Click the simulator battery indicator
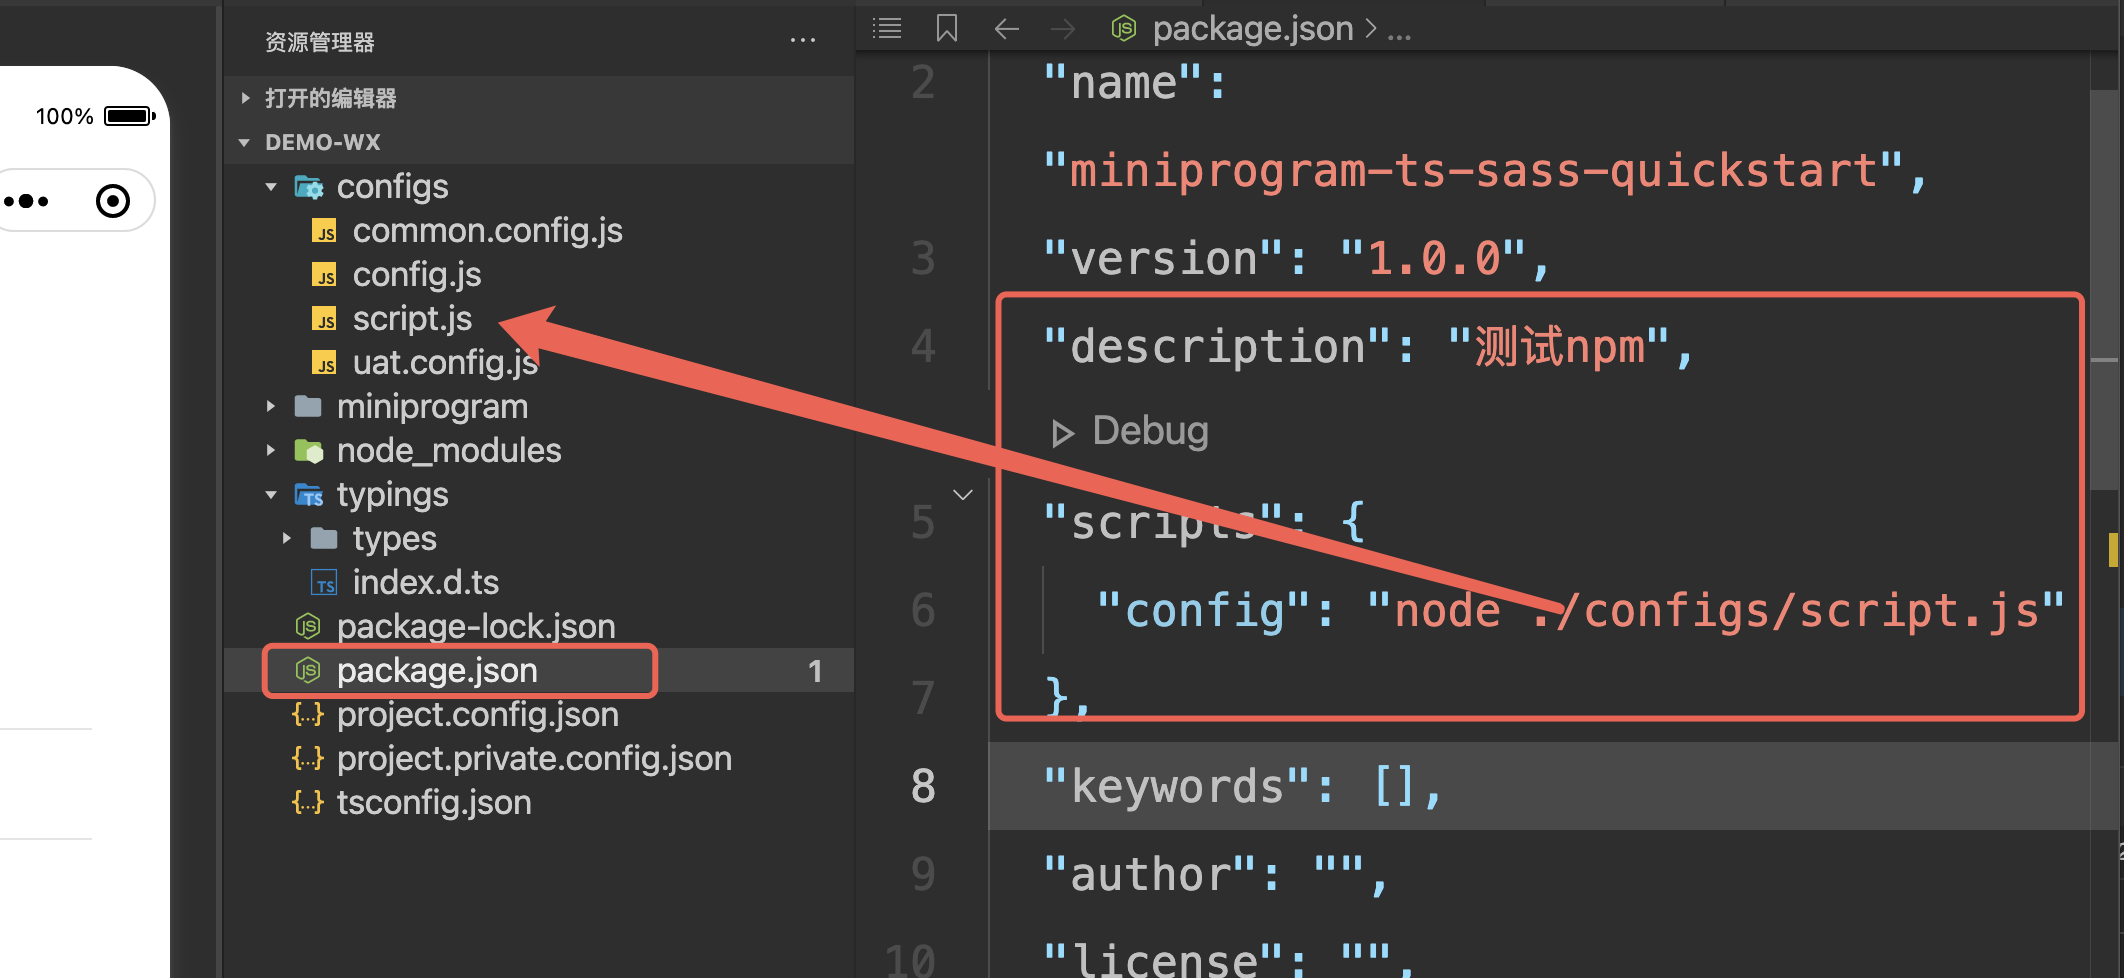This screenshot has width=2124, height=978. 130,116
